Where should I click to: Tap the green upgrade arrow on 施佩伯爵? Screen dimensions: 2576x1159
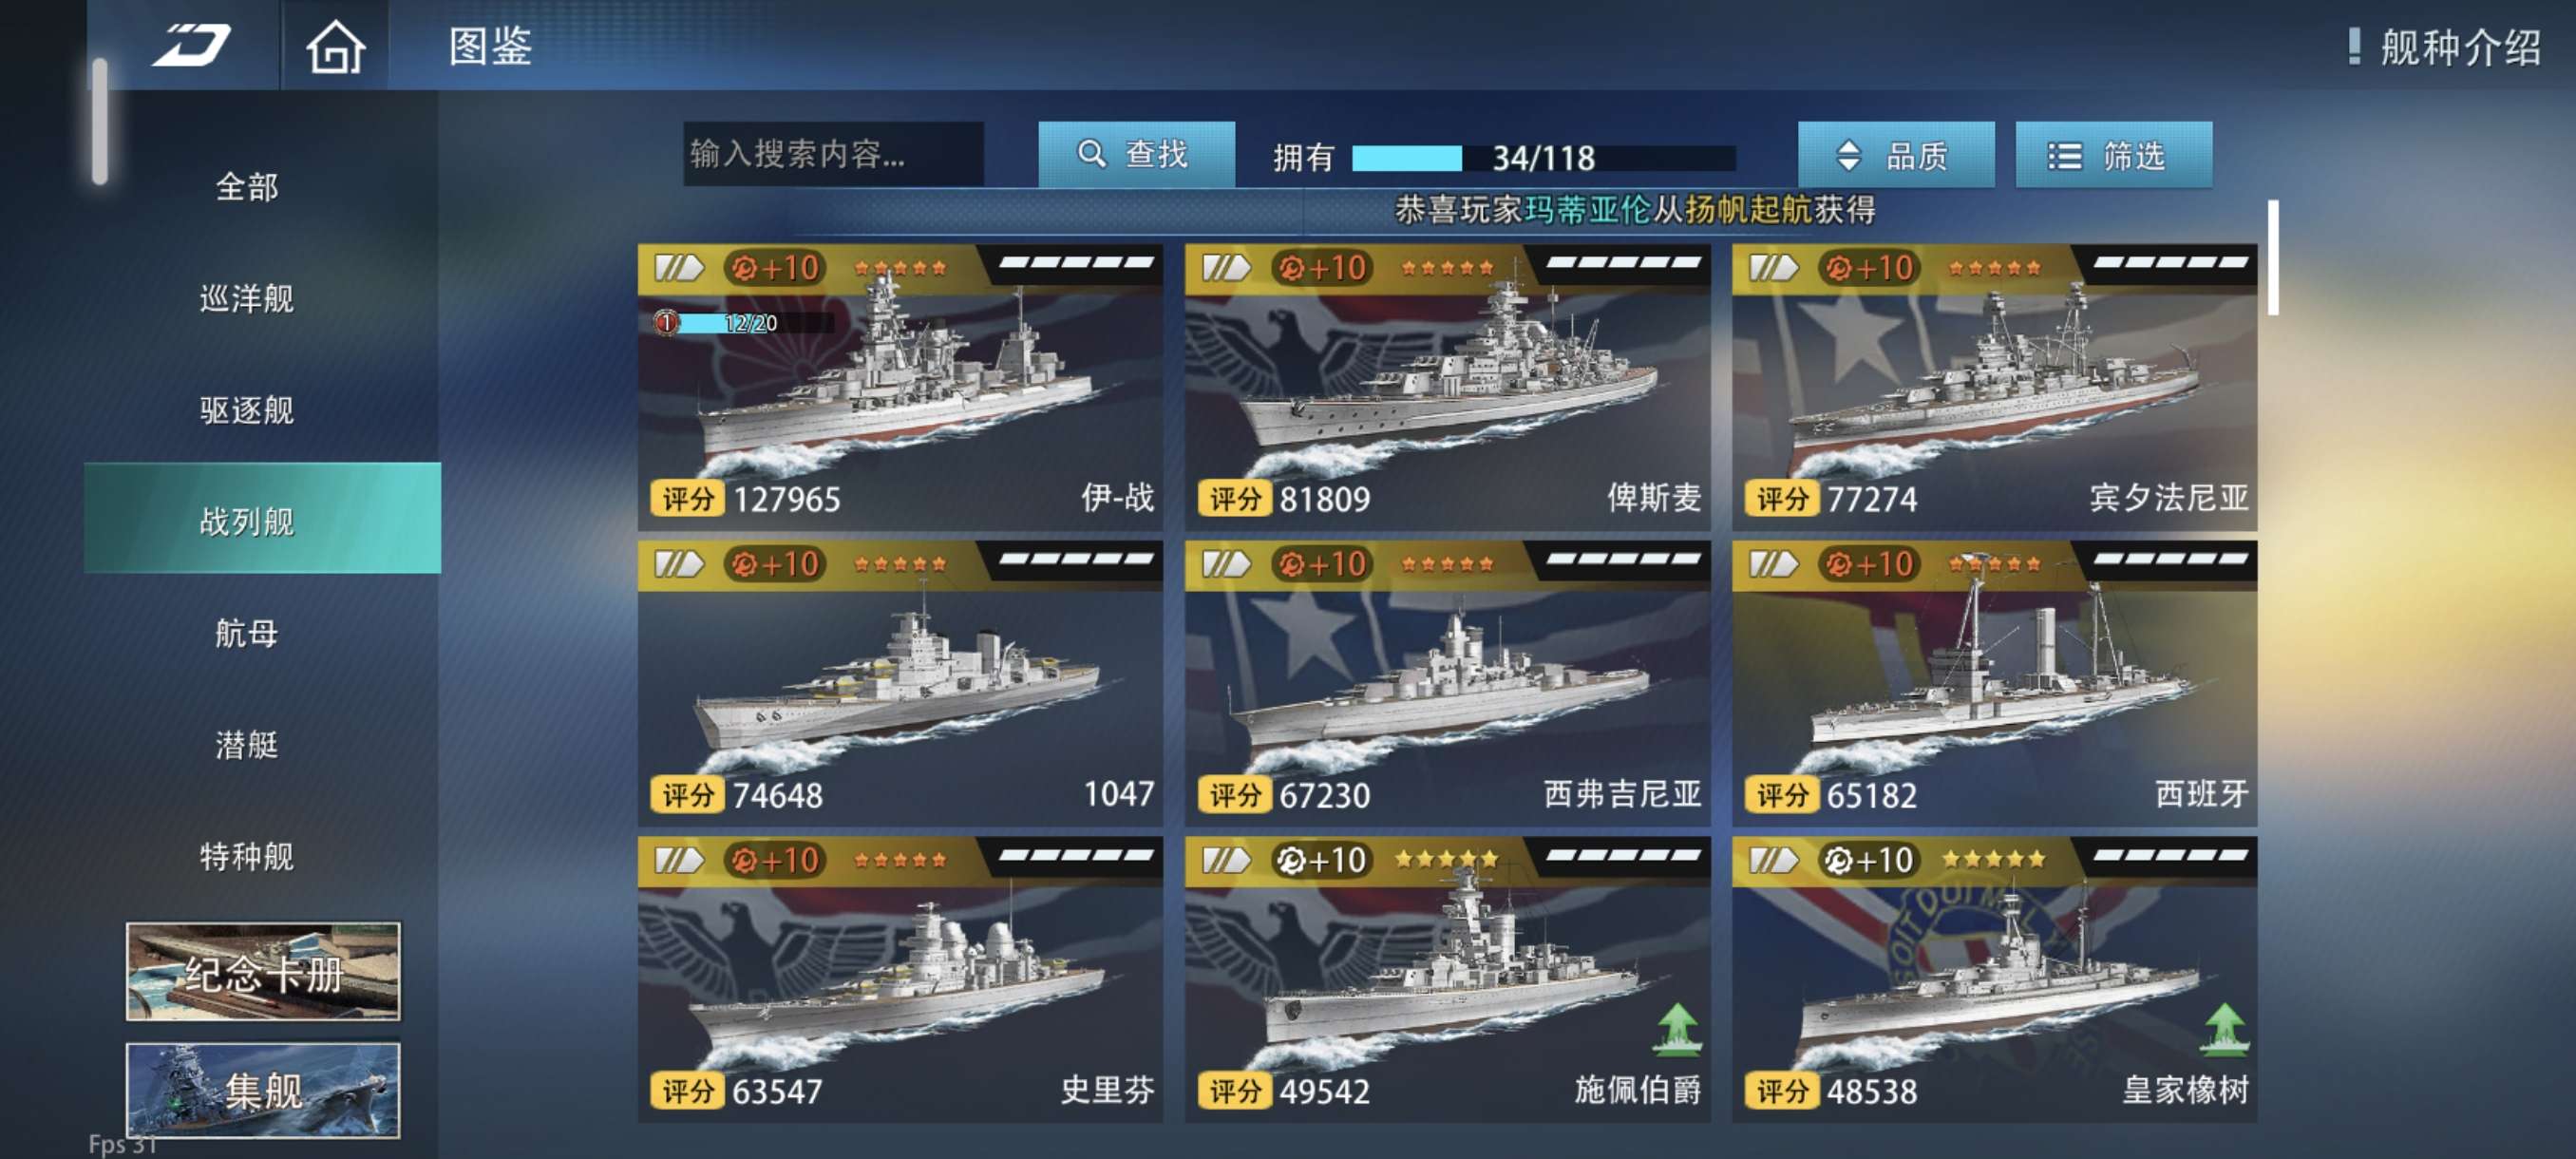[1677, 1030]
